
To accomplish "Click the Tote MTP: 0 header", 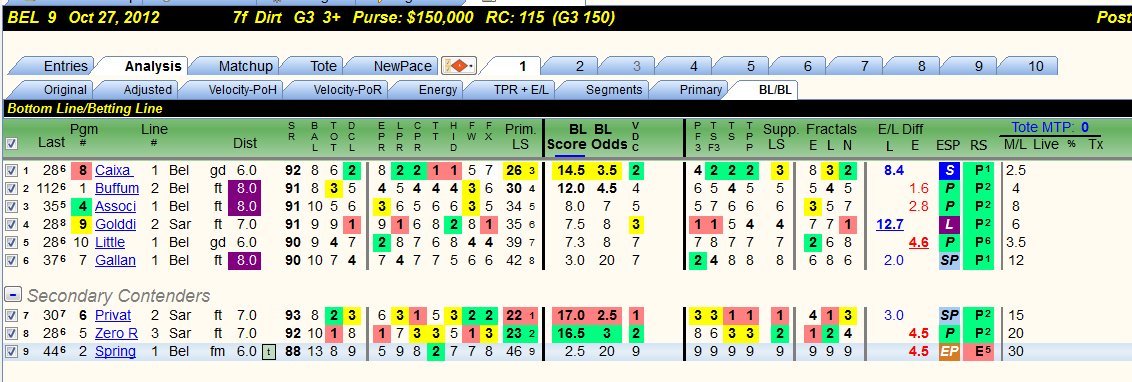I will click(x=1049, y=128).
